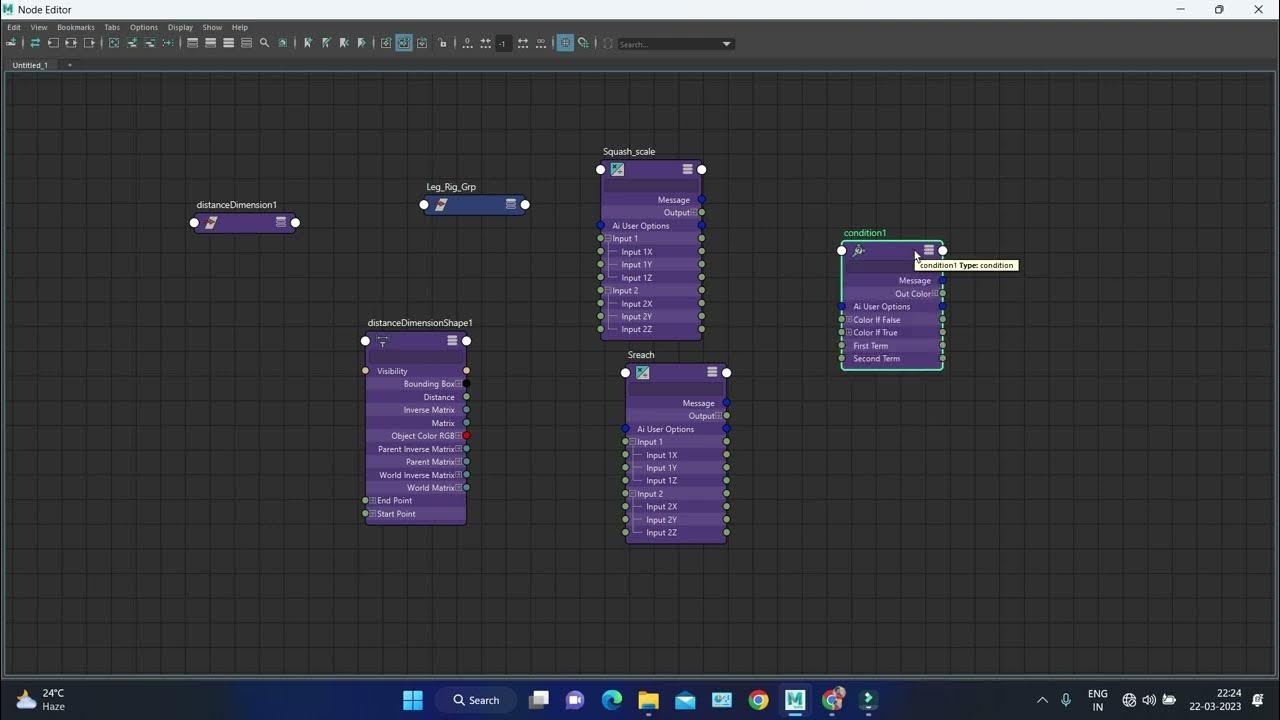Toggle the lock icon in the toolbar
Viewport: 1280px width, 720px height.
[x=442, y=43]
